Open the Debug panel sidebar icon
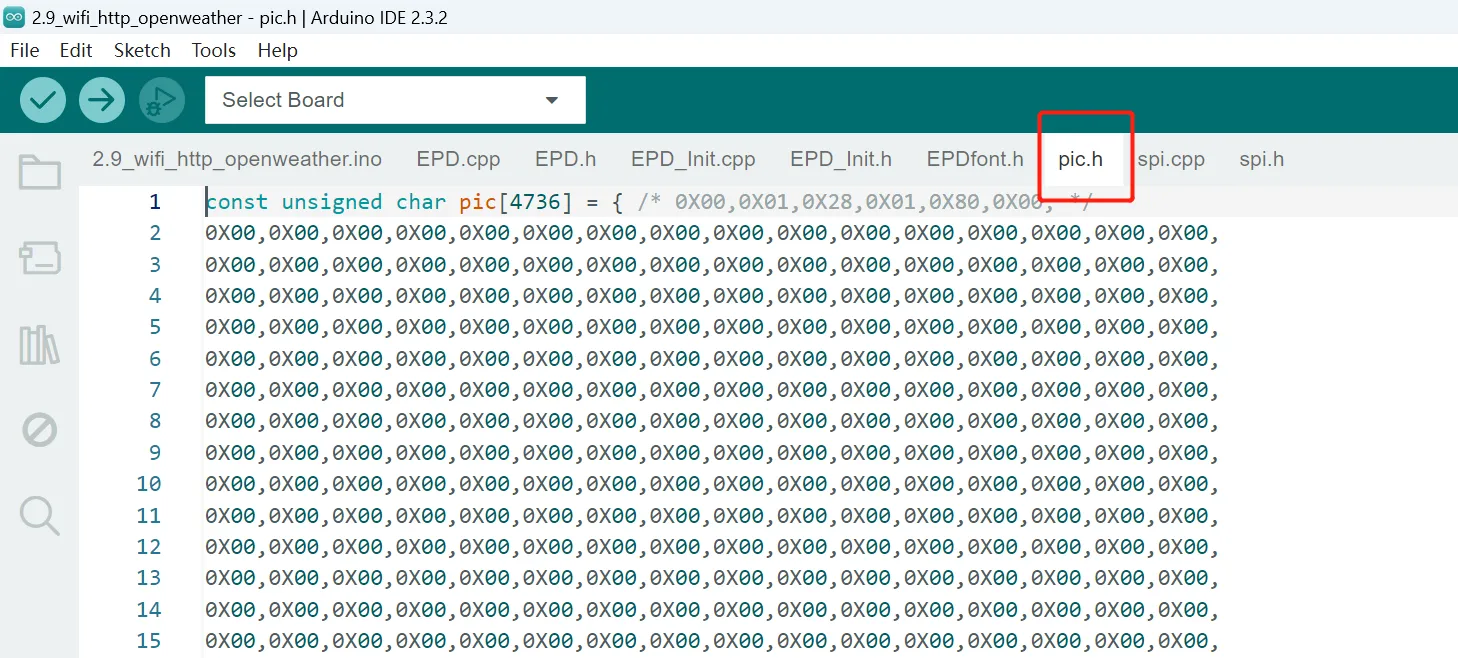The image size is (1458, 658). pos(40,431)
